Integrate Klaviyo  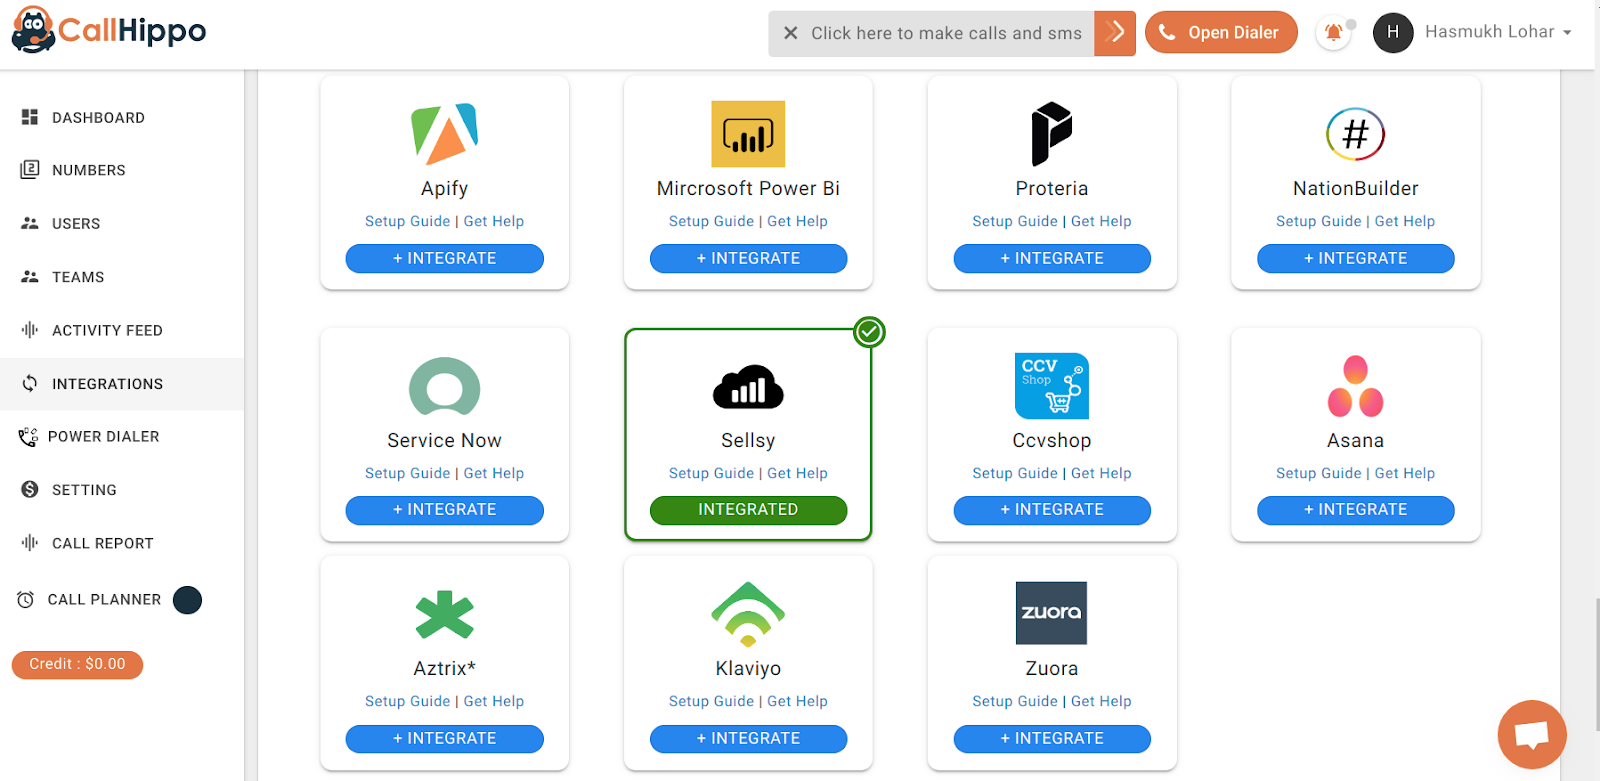tap(748, 738)
